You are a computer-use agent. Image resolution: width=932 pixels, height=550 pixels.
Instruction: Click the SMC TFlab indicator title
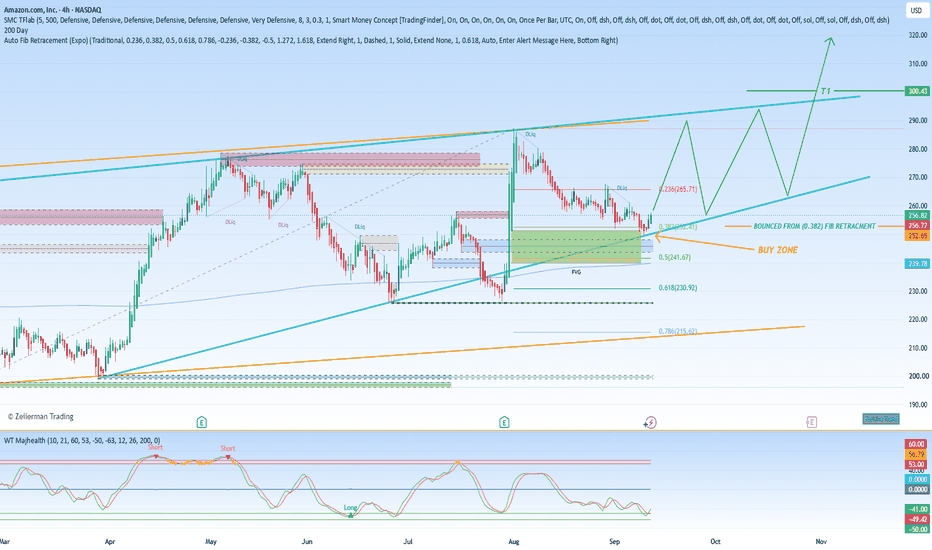pos(19,20)
